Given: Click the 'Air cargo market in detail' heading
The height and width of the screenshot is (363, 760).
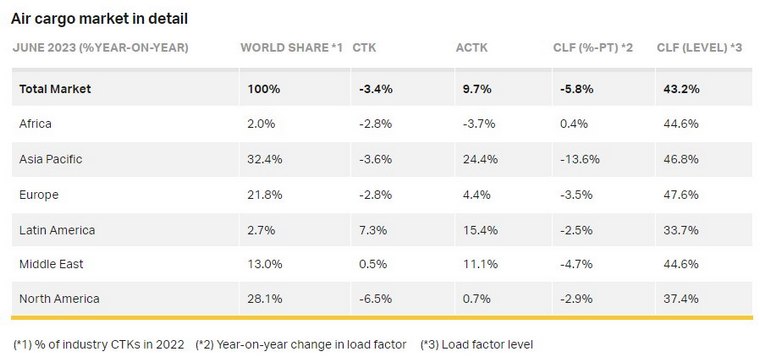Looking at the screenshot, I should 99,19.
